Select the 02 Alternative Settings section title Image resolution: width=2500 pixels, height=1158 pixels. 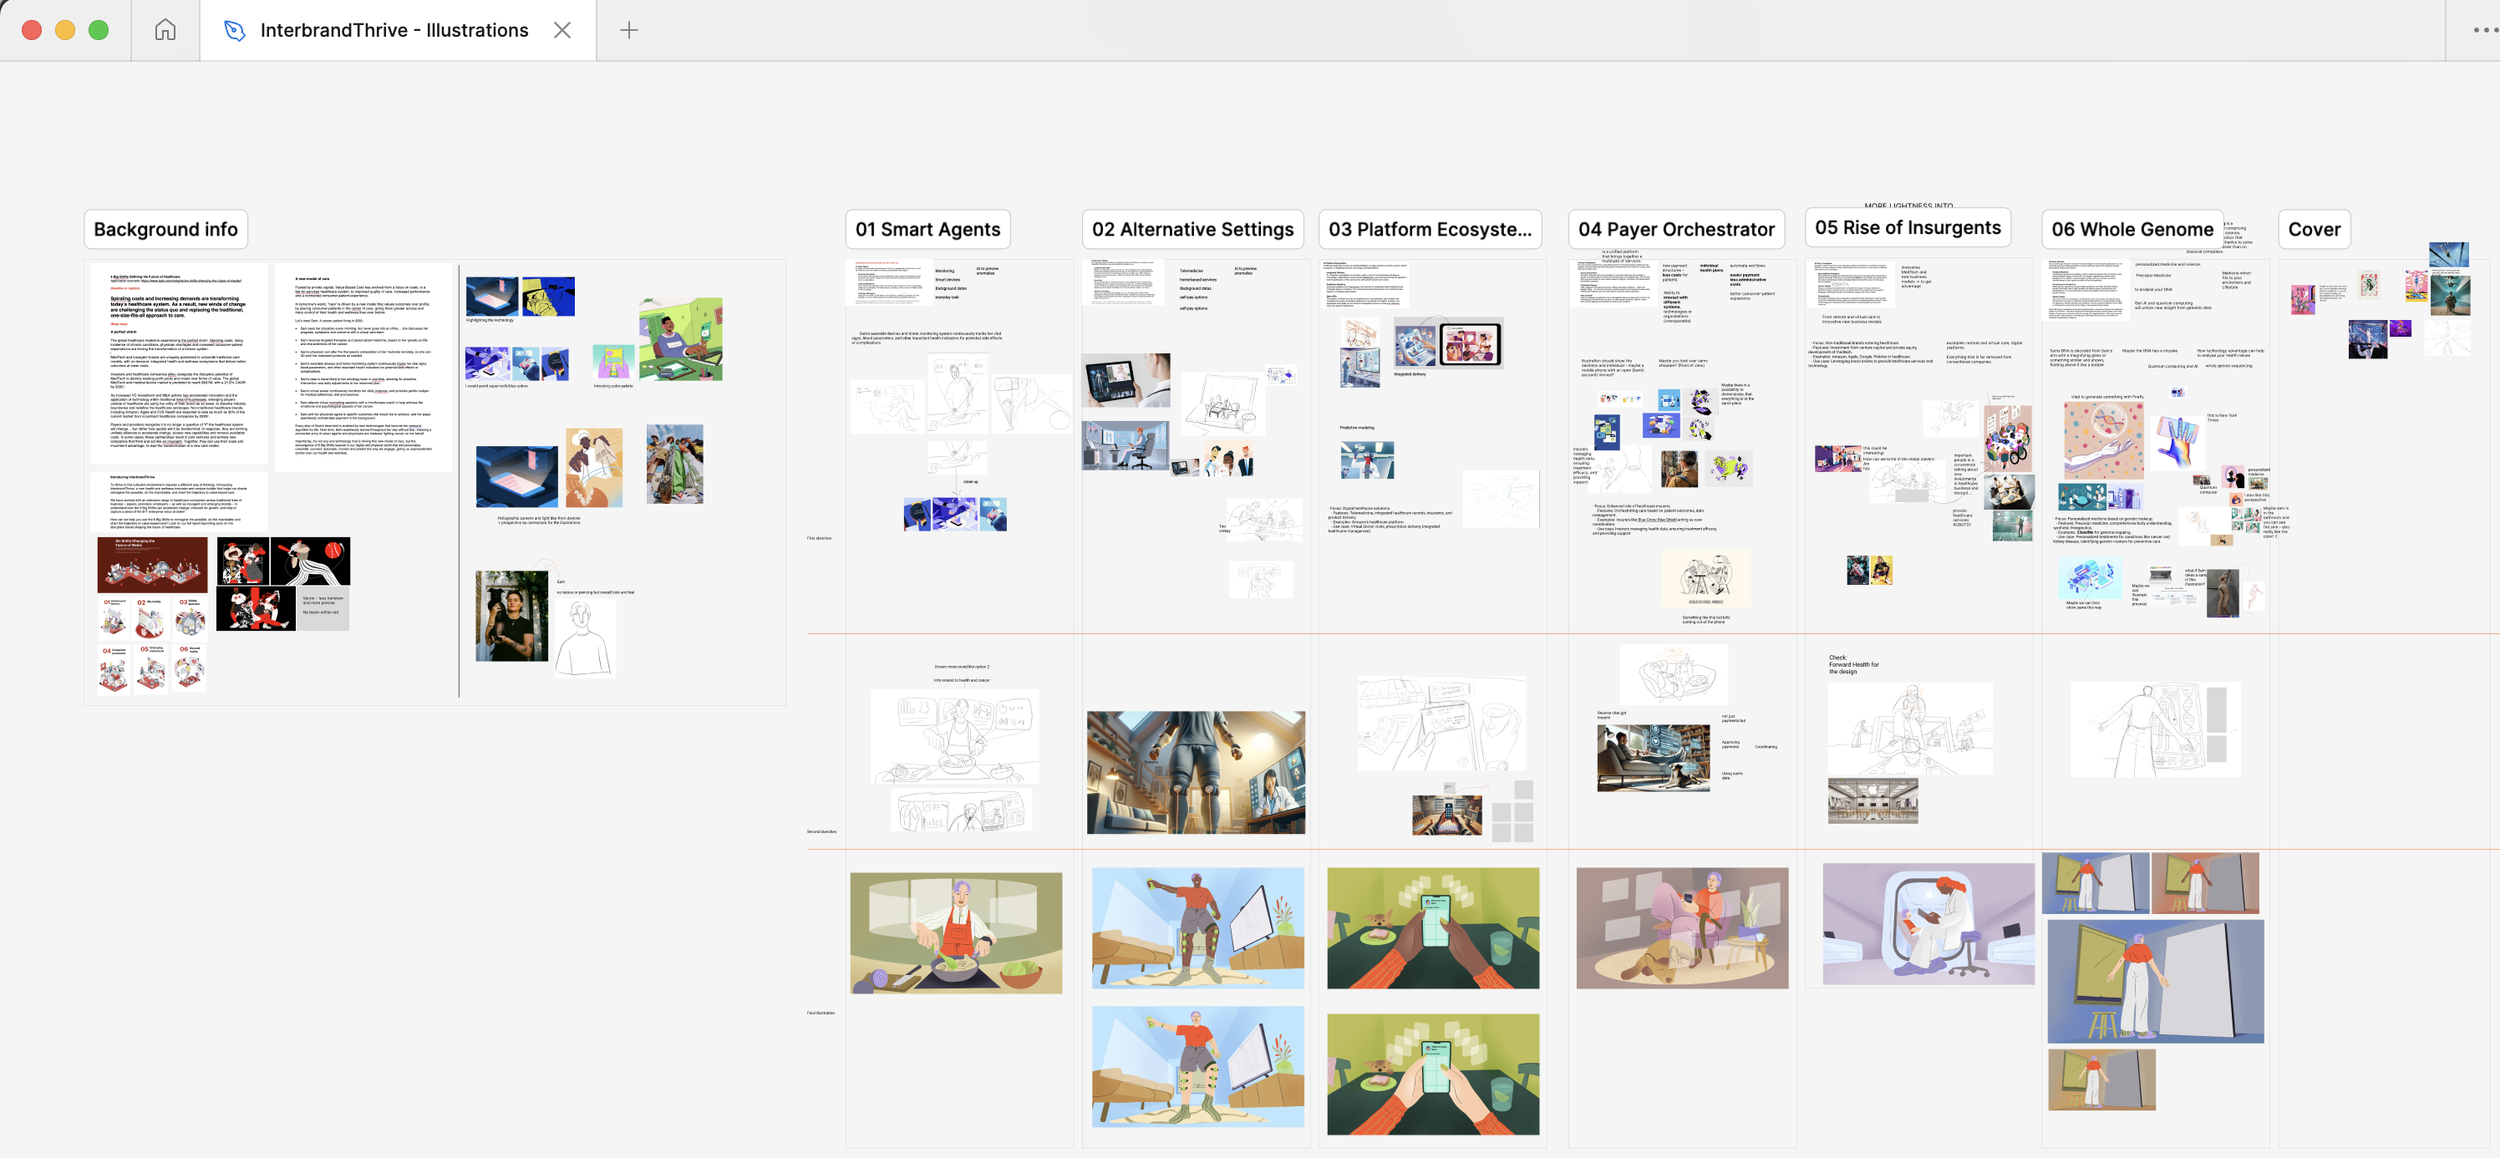1192,229
